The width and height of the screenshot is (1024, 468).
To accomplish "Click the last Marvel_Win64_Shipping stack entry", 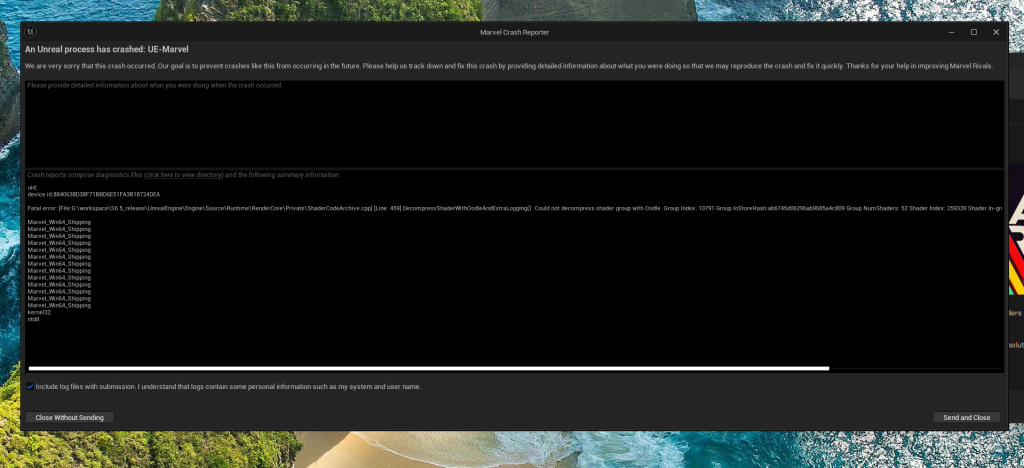I will [59, 305].
